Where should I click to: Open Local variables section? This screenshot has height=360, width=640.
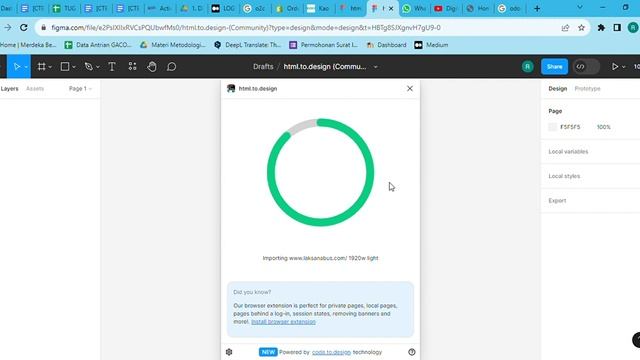[568, 151]
